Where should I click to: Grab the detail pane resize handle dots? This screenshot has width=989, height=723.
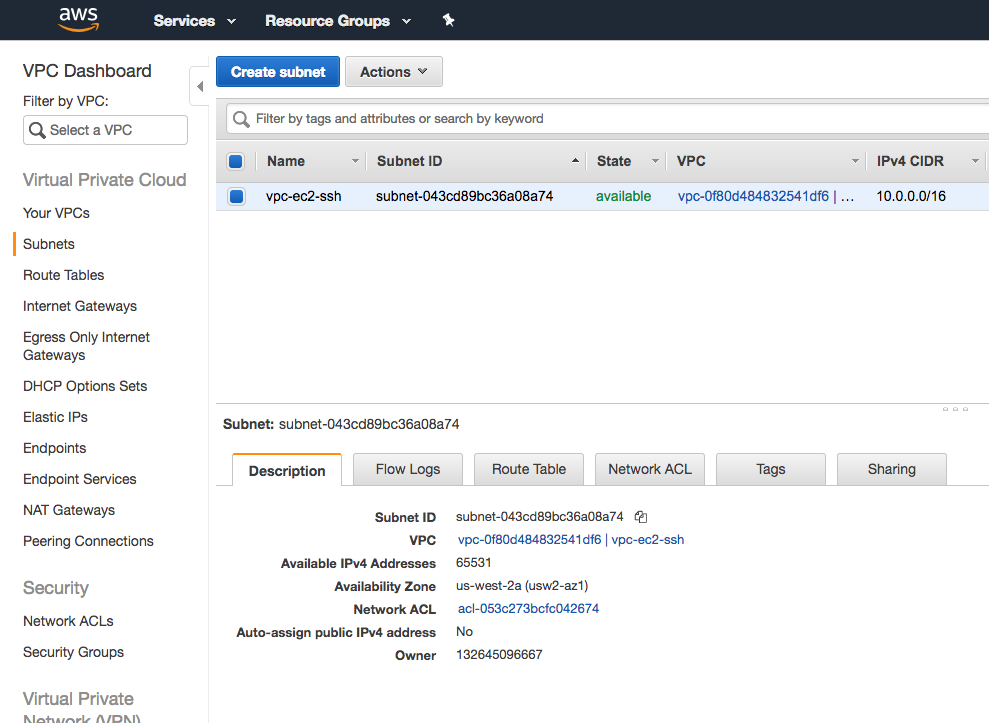click(x=954, y=409)
